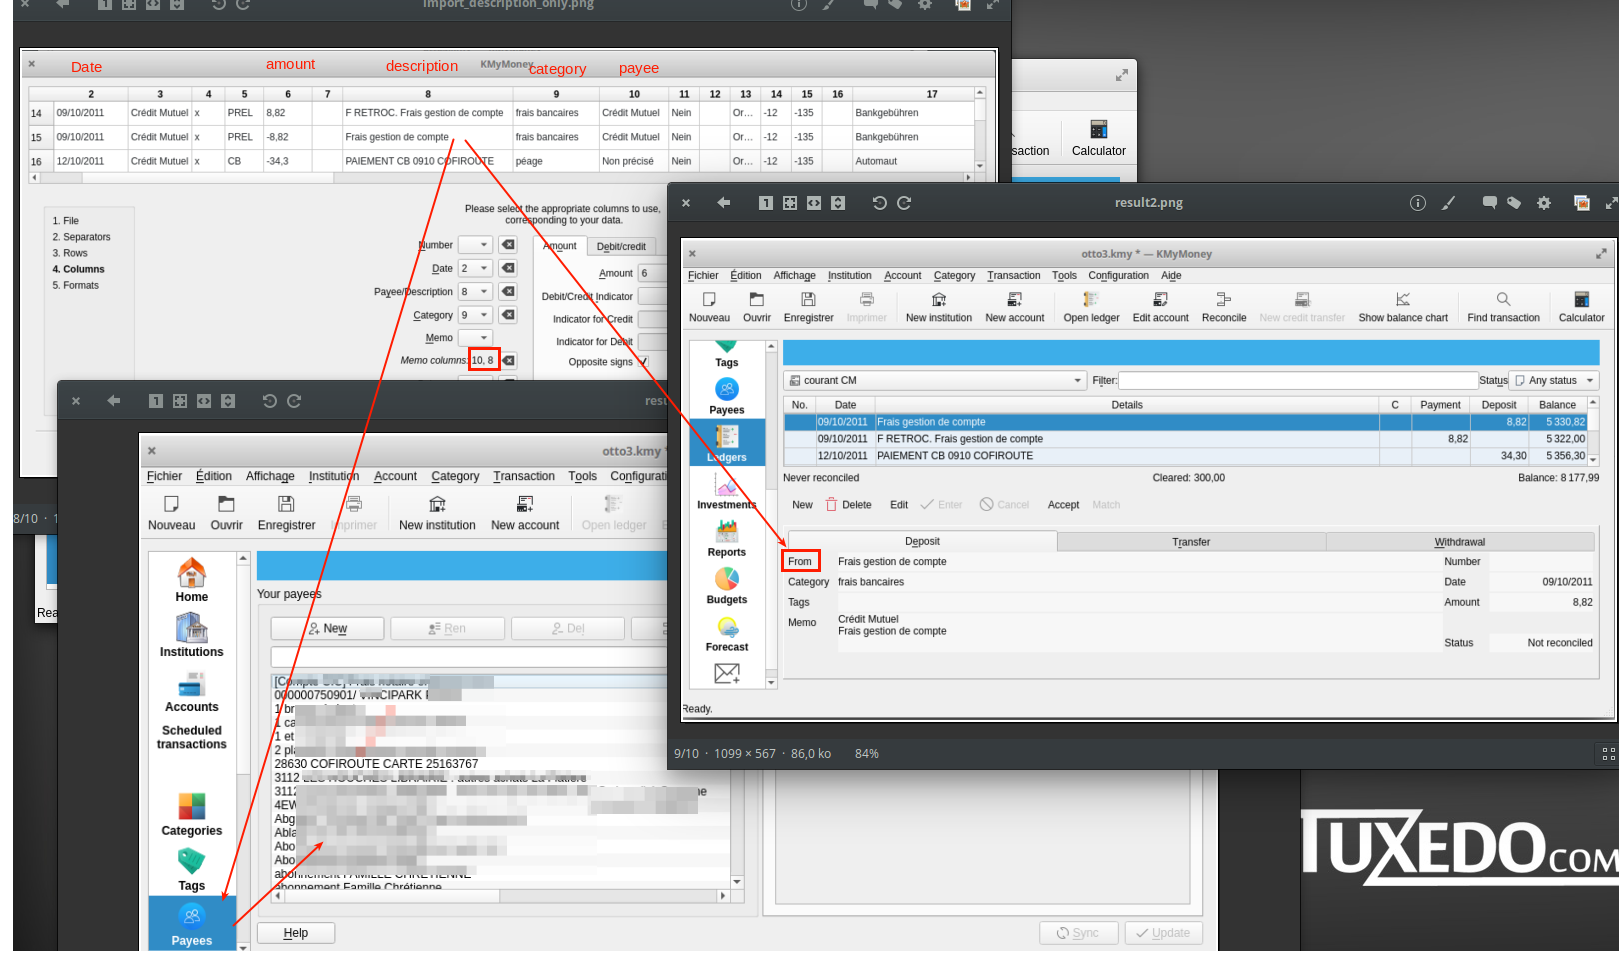1619x962 pixels.
Task: Rotate right in result2.png viewer
Action: point(904,203)
